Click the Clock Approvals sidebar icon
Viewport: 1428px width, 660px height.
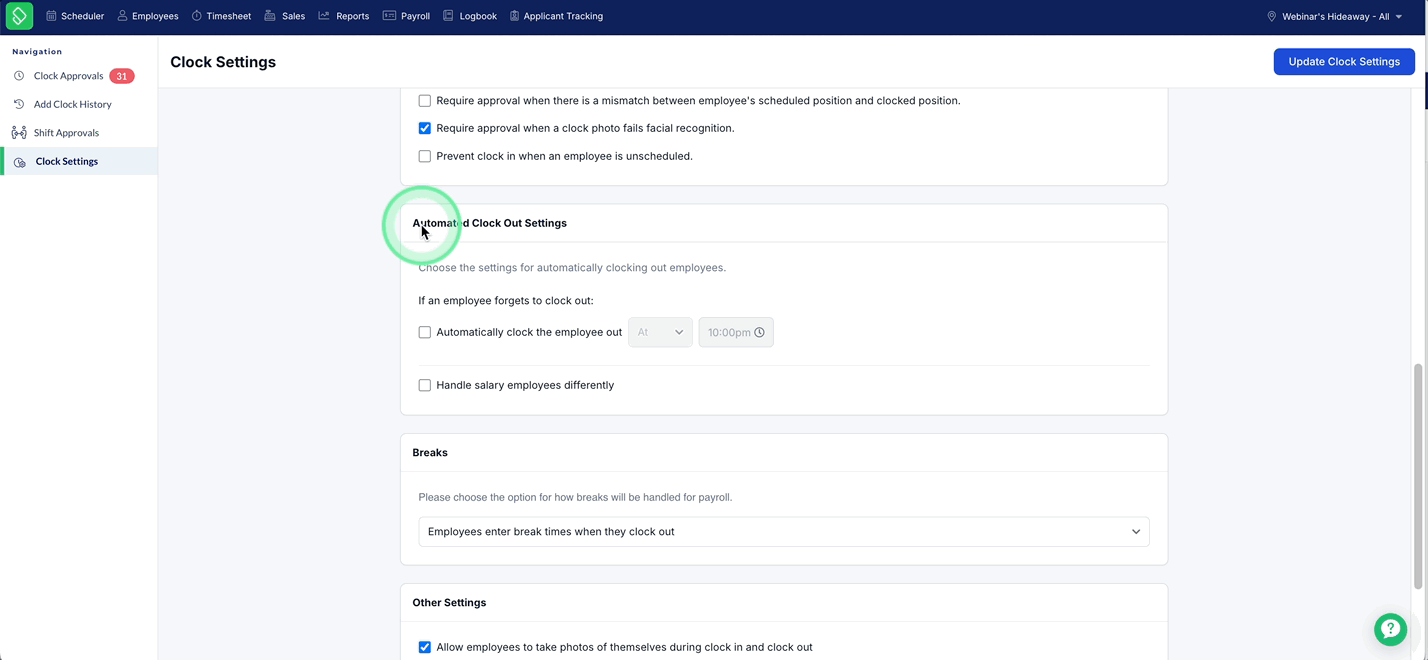pyautogui.click(x=19, y=76)
